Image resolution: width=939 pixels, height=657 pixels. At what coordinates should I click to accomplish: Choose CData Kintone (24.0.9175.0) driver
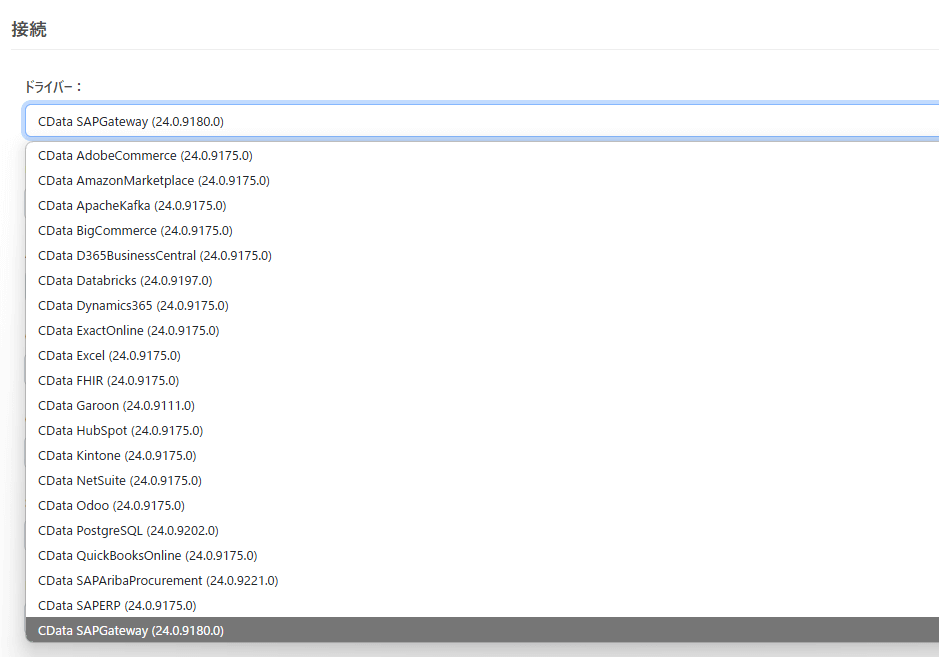pyautogui.click(x=482, y=456)
